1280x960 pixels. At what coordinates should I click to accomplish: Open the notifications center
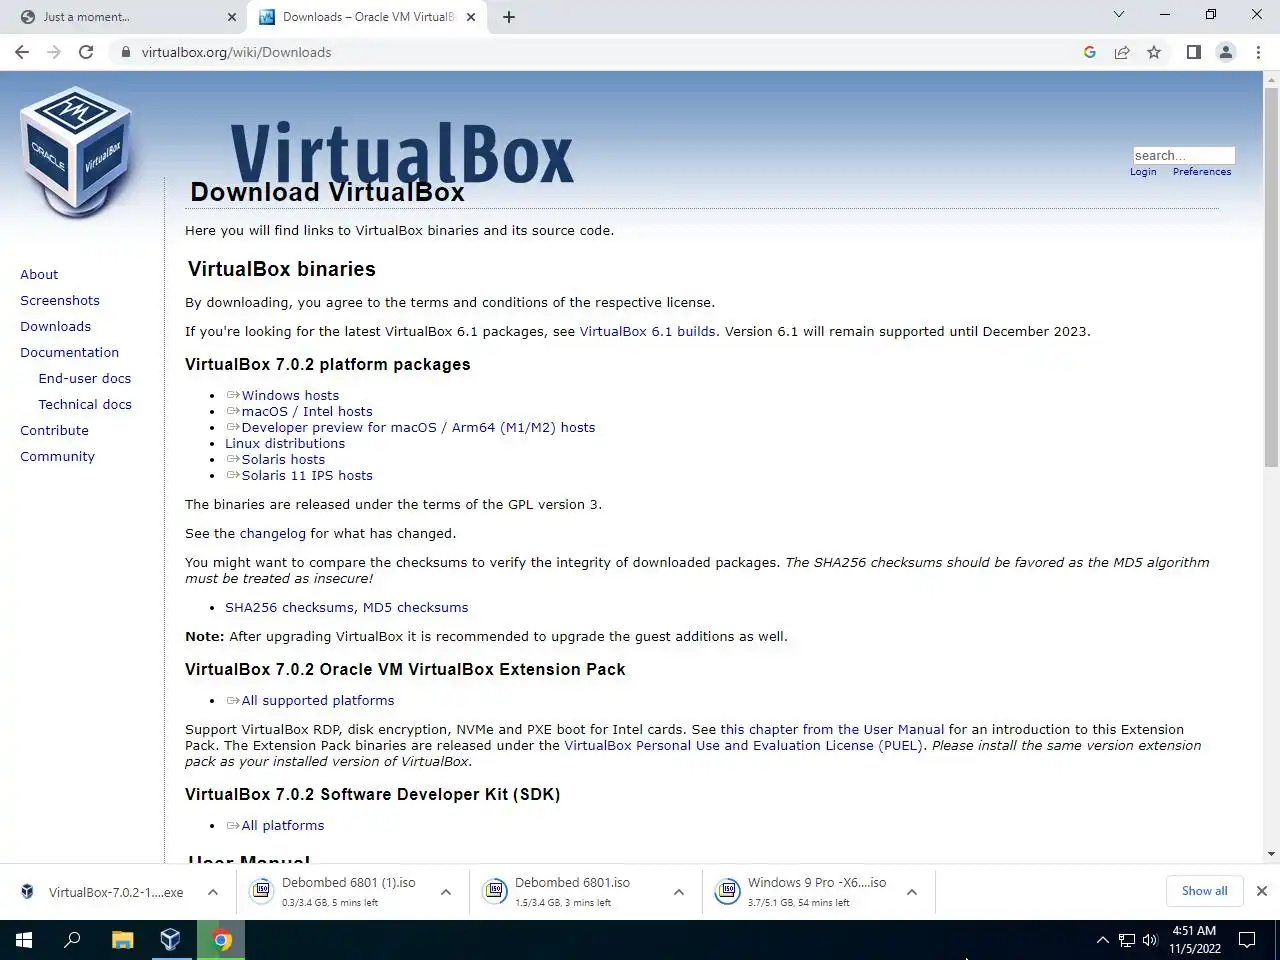click(1247, 940)
